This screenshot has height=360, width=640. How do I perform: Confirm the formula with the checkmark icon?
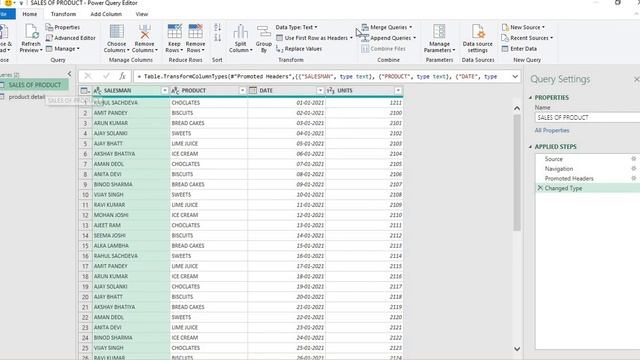pos(106,76)
